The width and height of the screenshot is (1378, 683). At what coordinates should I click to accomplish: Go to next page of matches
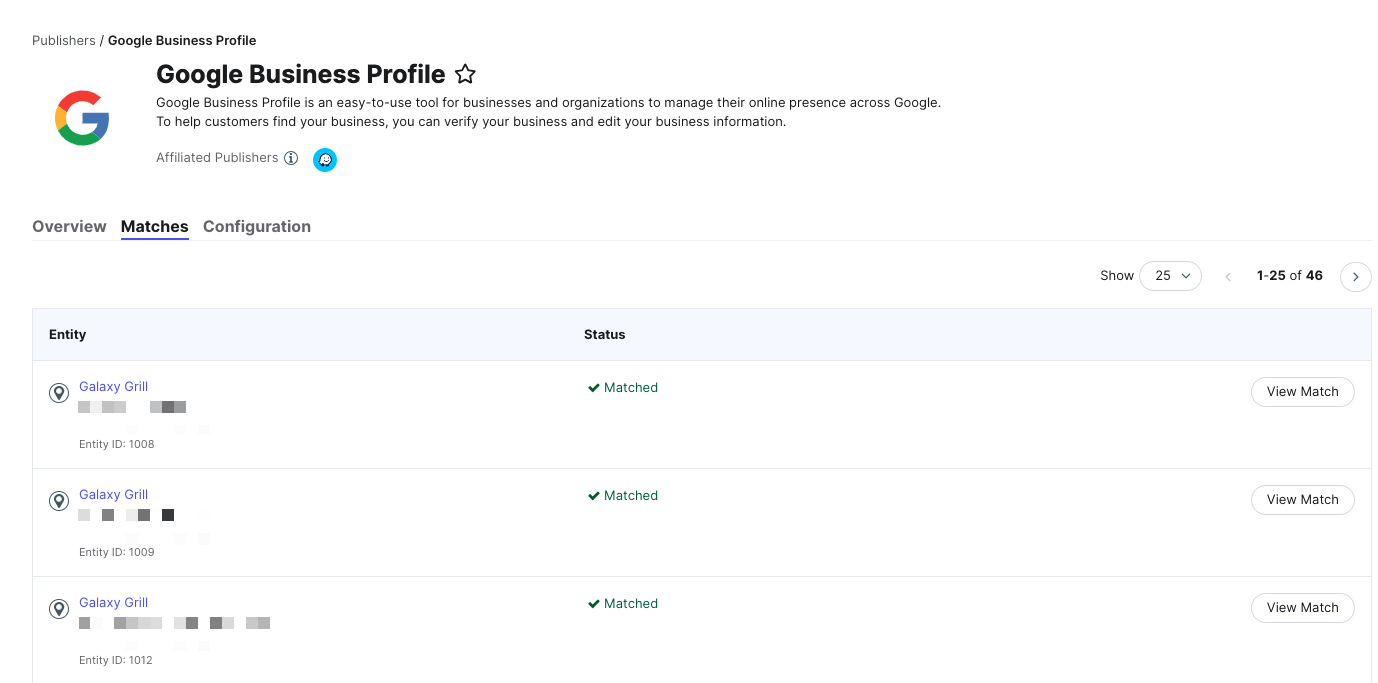tap(1356, 276)
